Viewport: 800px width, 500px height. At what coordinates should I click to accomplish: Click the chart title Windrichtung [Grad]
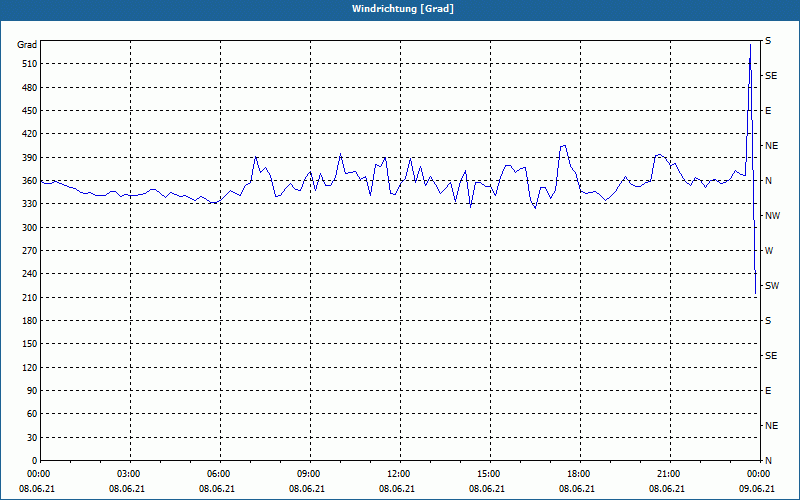(x=403, y=9)
